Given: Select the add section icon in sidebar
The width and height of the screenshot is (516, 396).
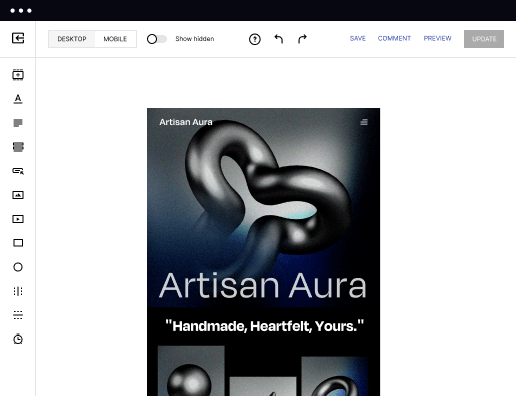Looking at the screenshot, I should [x=18, y=75].
